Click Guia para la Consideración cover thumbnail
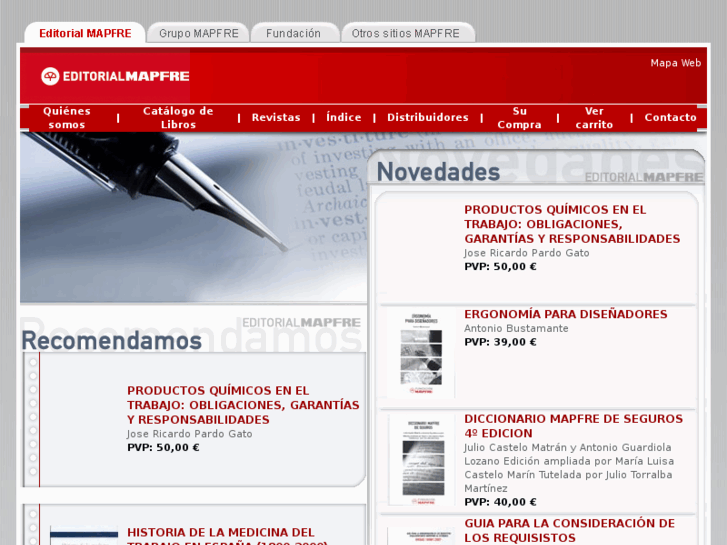Screen dimensions: 727x545 click(x=421, y=536)
